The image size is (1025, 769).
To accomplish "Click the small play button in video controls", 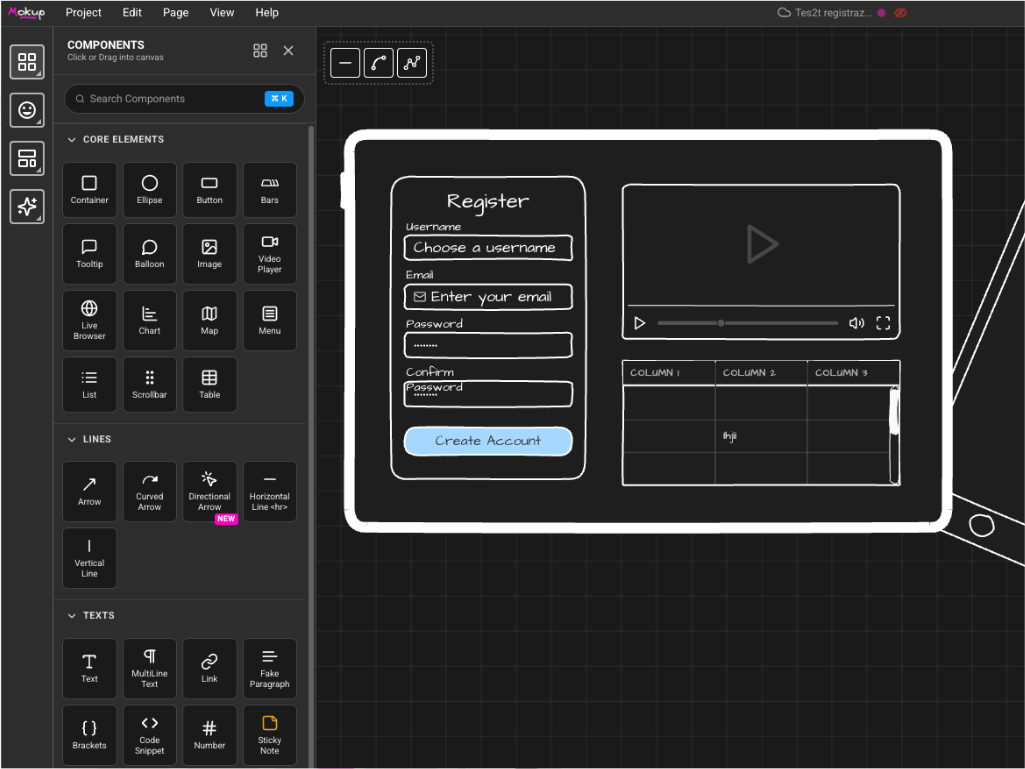I will point(640,323).
